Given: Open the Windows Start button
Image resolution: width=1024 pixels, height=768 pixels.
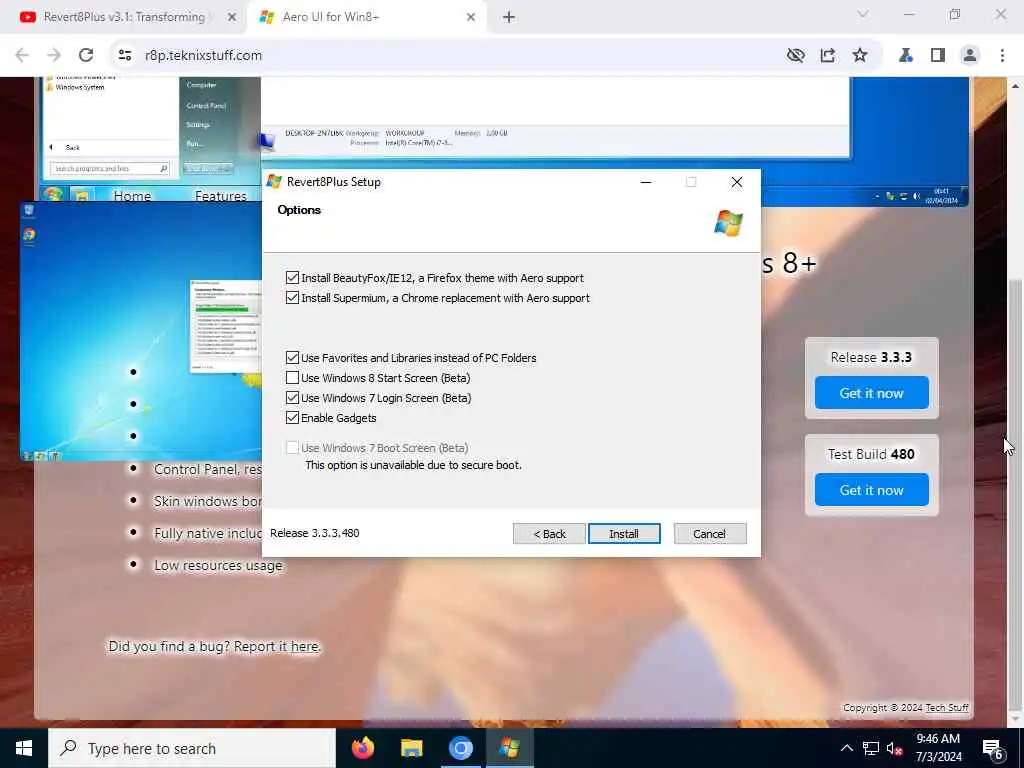Looking at the screenshot, I should pyautogui.click(x=24, y=748).
